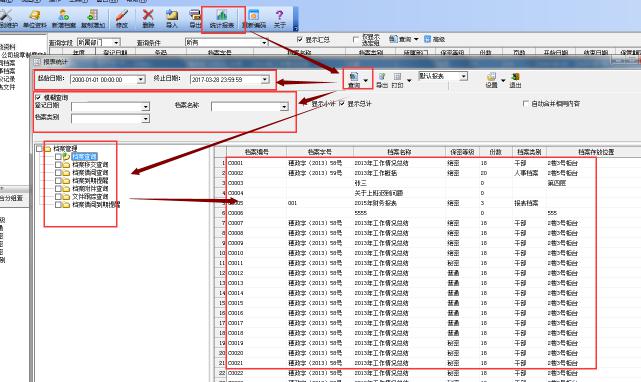Toggle the 自动合并相同内容 checkbox
This screenshot has width=641, height=382.
point(526,103)
